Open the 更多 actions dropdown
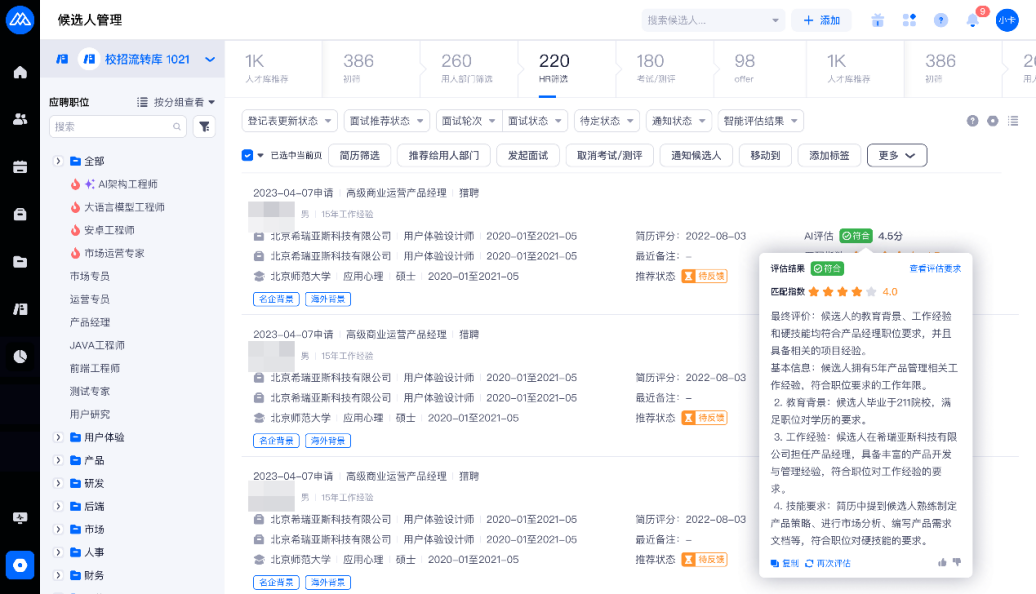The height and width of the screenshot is (594, 1036). (x=896, y=155)
